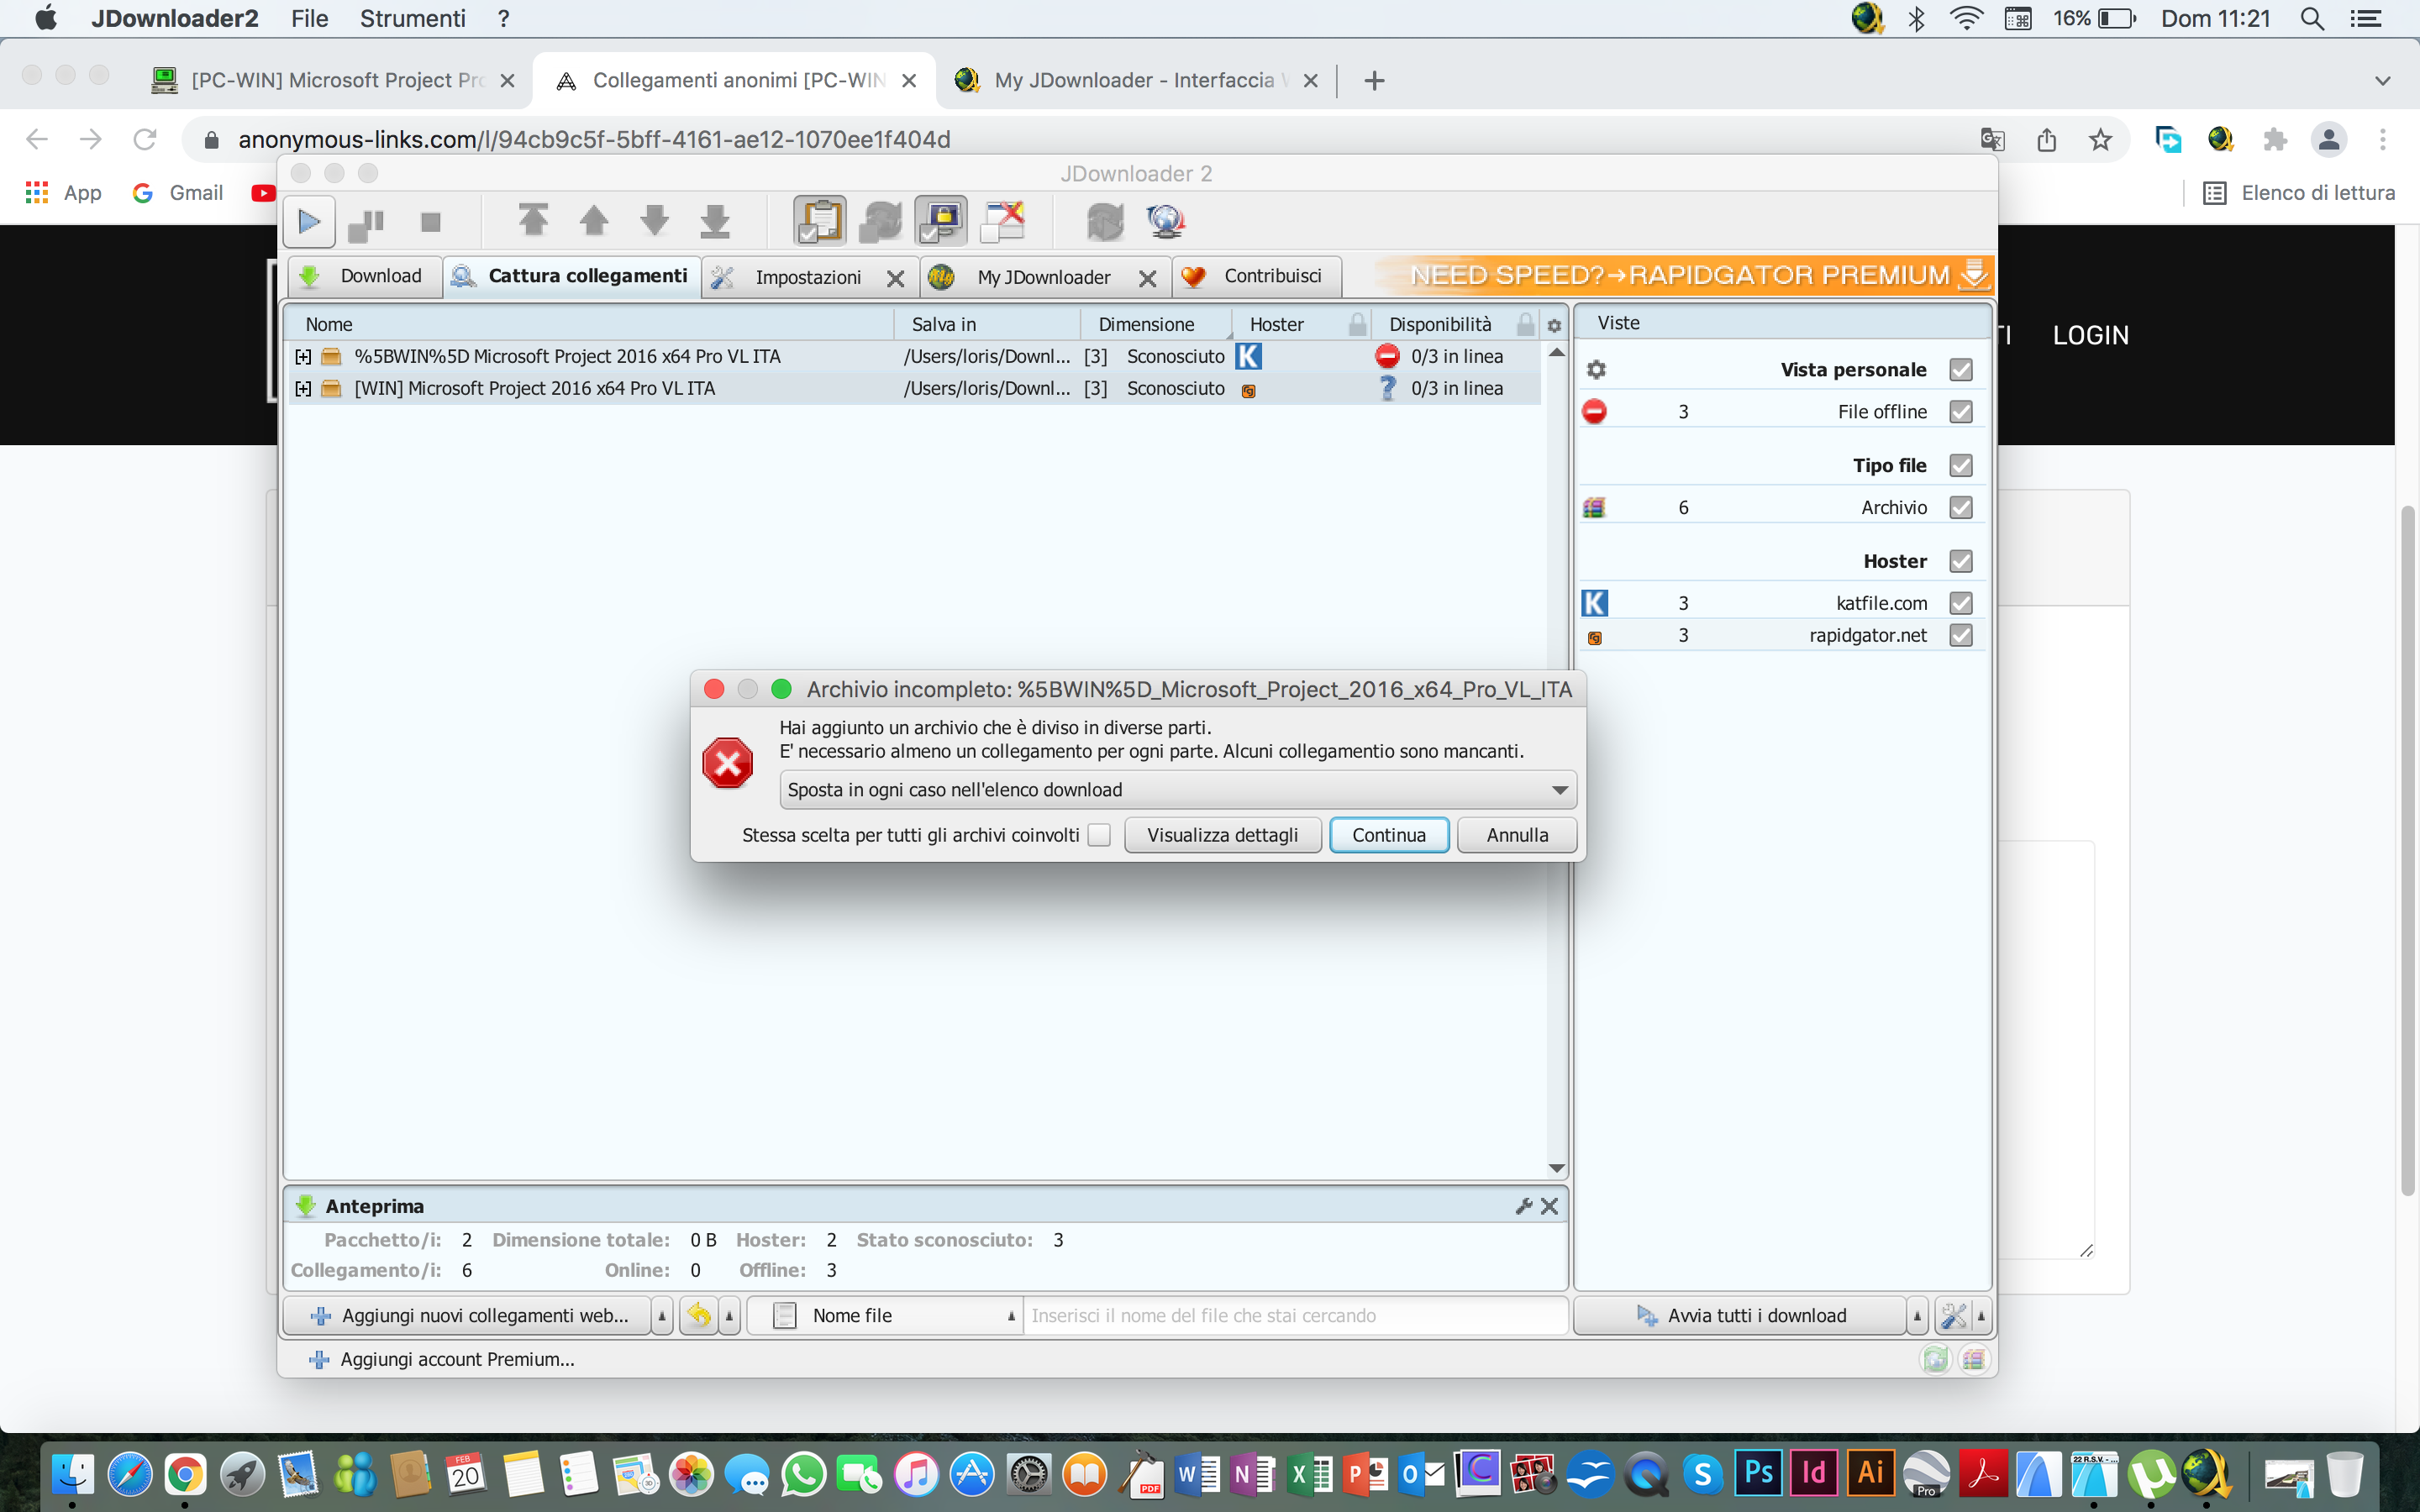Expand the %5BWIN%5D Microsoft Project package
The width and height of the screenshot is (2420, 1512).
[303, 357]
